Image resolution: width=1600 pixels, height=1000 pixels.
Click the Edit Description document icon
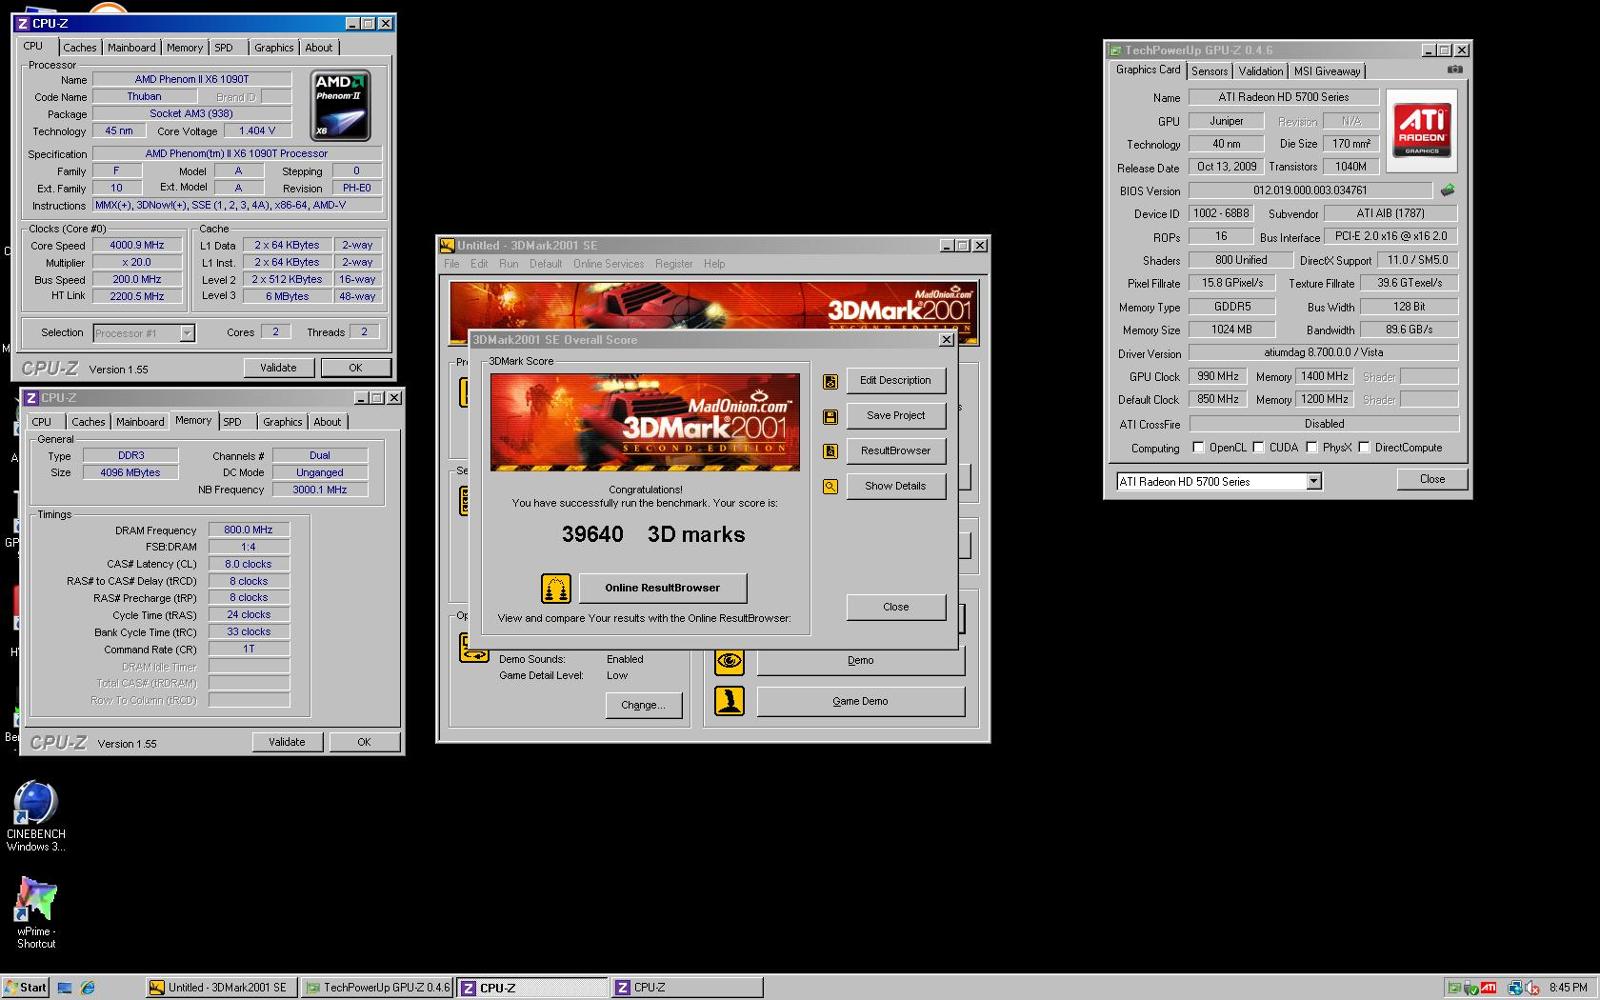pos(830,381)
